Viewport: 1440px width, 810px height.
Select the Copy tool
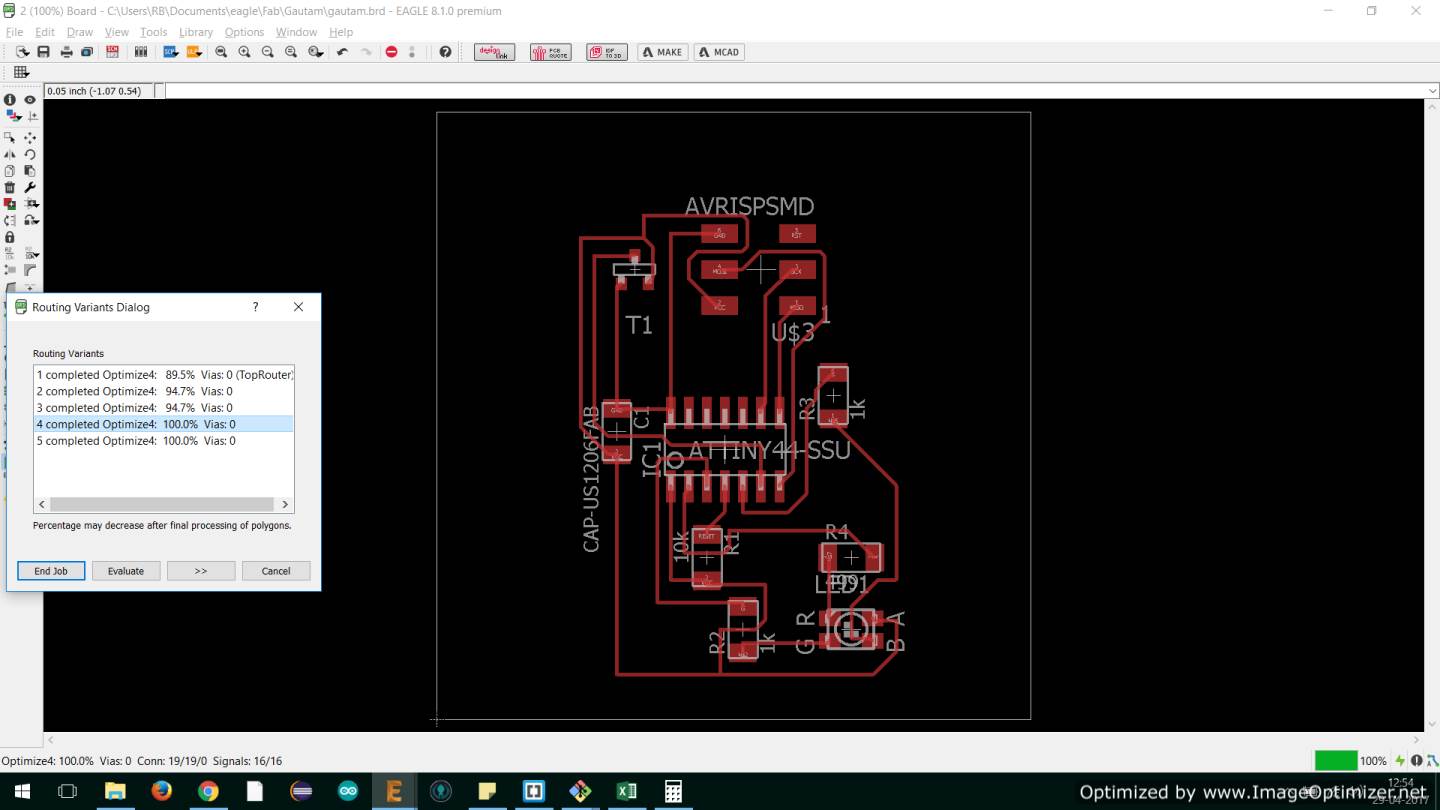[x=10, y=171]
